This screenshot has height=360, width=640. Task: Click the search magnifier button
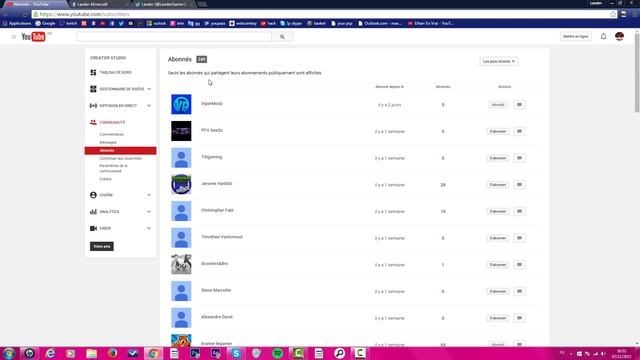[282, 37]
